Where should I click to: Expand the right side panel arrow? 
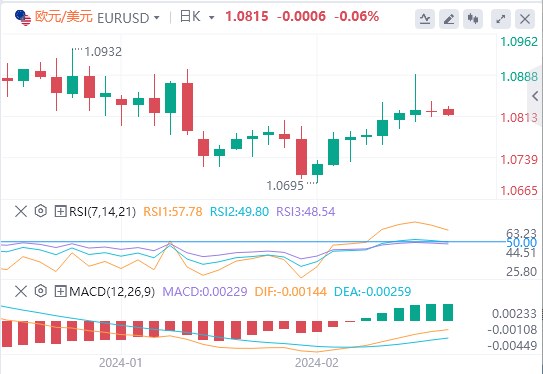click(535, 96)
